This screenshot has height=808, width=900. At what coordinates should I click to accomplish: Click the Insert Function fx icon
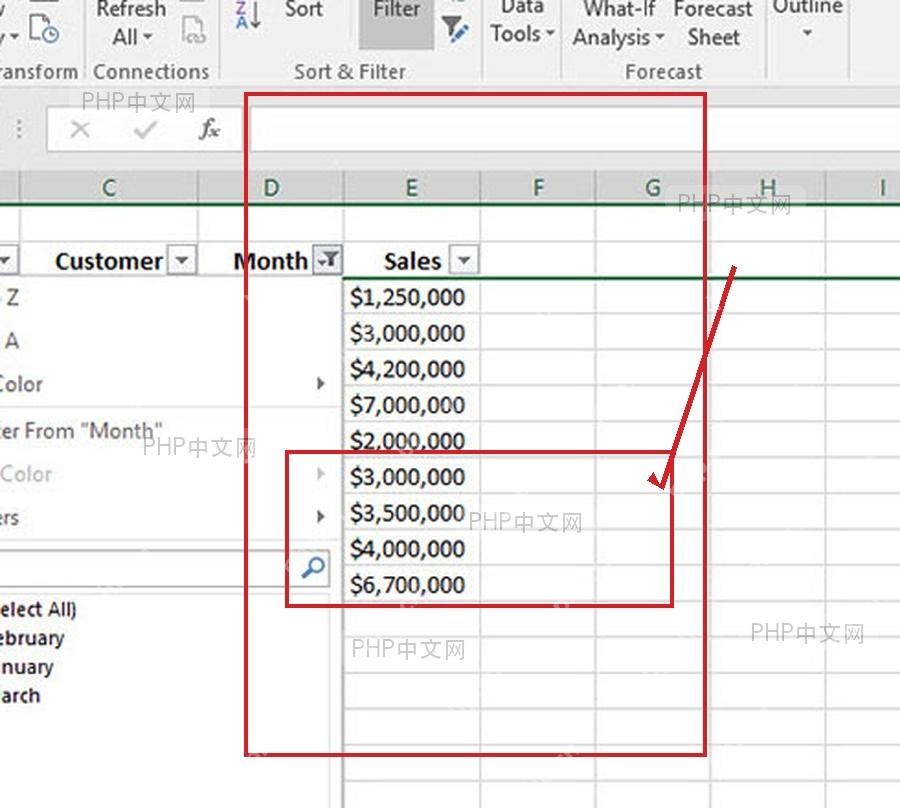point(209,129)
